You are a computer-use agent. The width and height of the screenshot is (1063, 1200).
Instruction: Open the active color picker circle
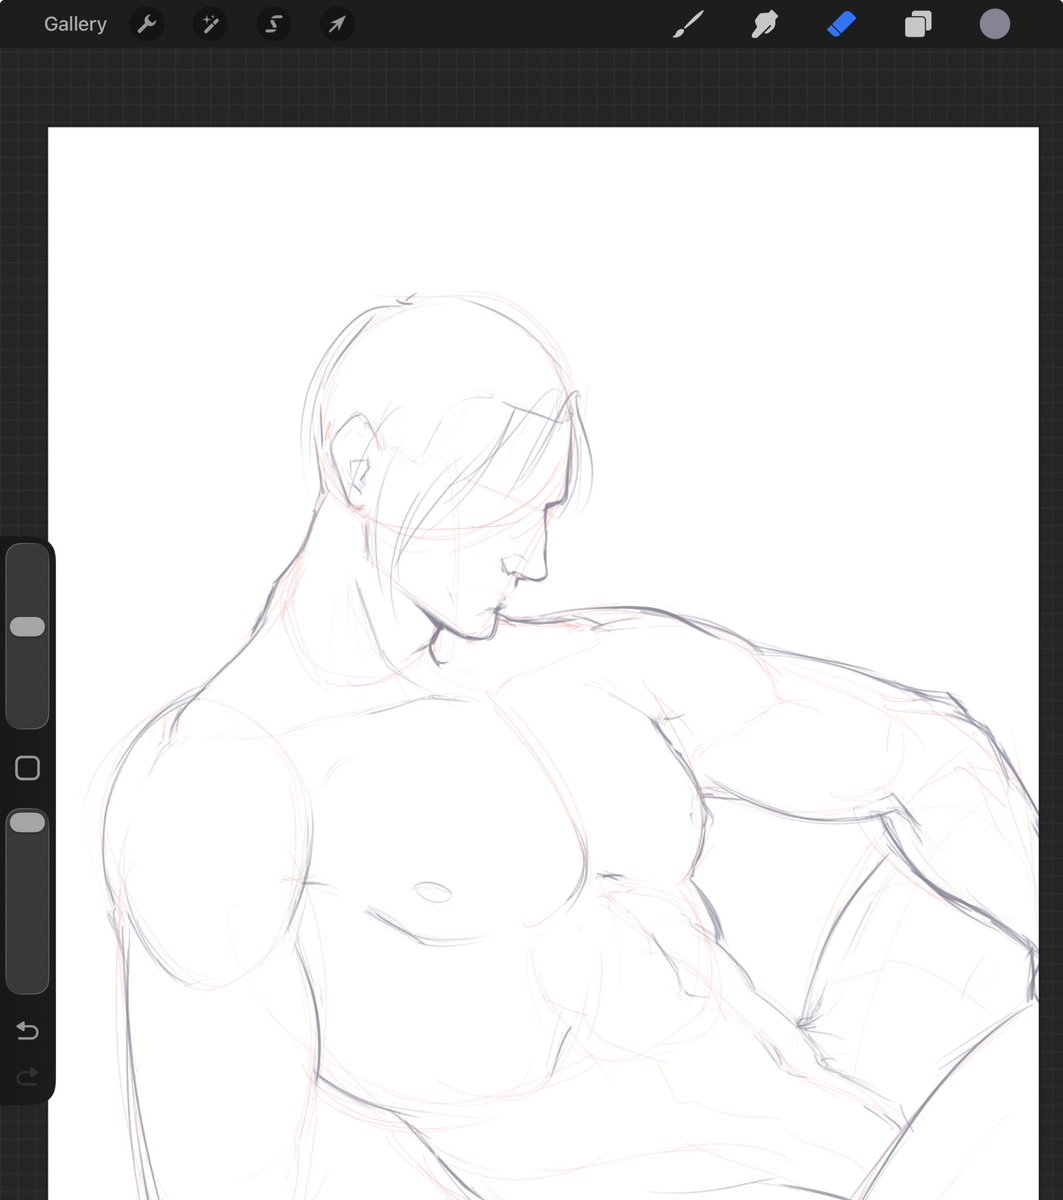tap(994, 24)
